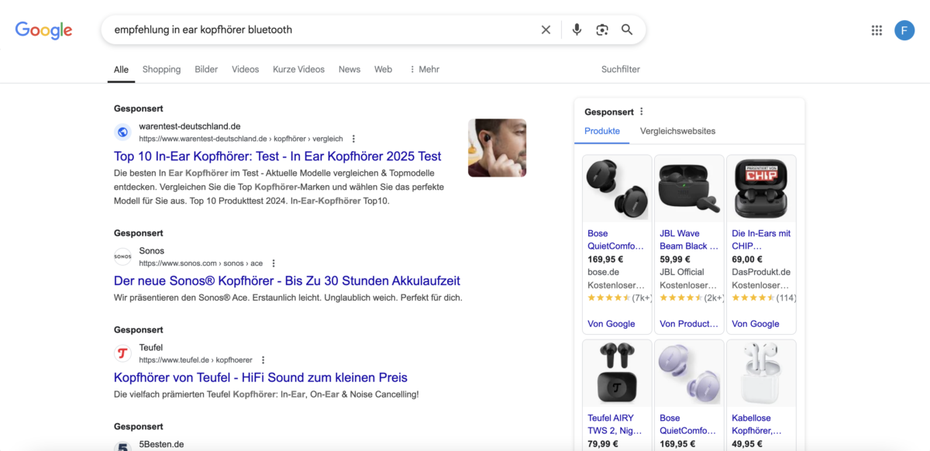Click the Sonos favicon

(123, 256)
